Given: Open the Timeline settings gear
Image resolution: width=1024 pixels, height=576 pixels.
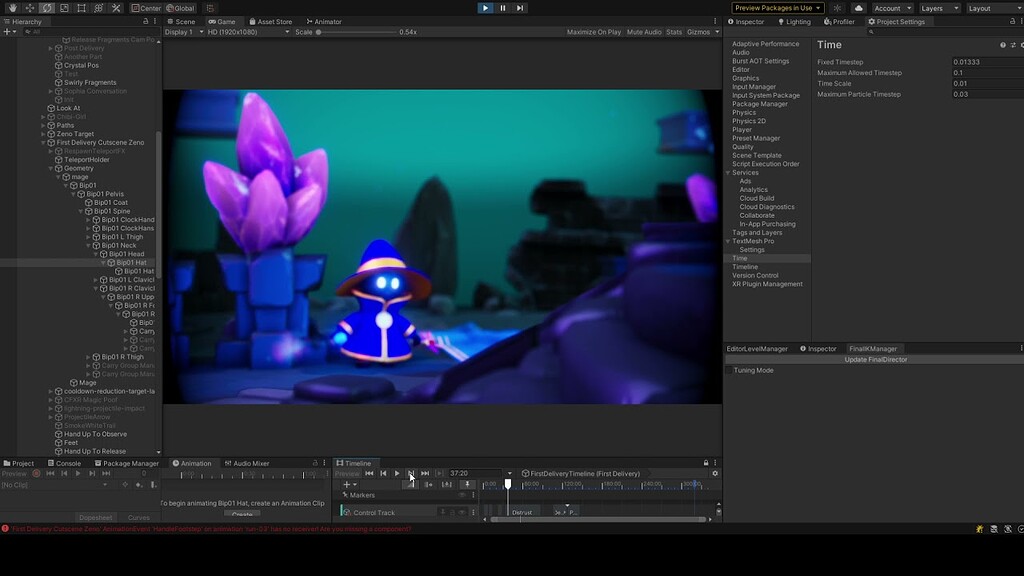Looking at the screenshot, I should coord(716,473).
